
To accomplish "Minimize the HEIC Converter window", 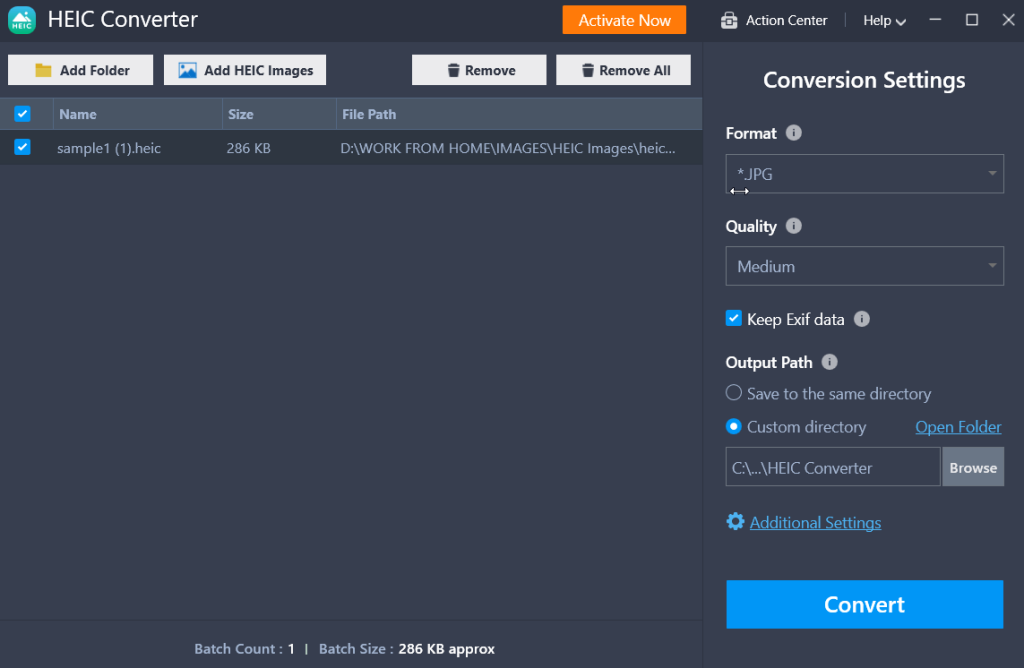I will coord(935,20).
